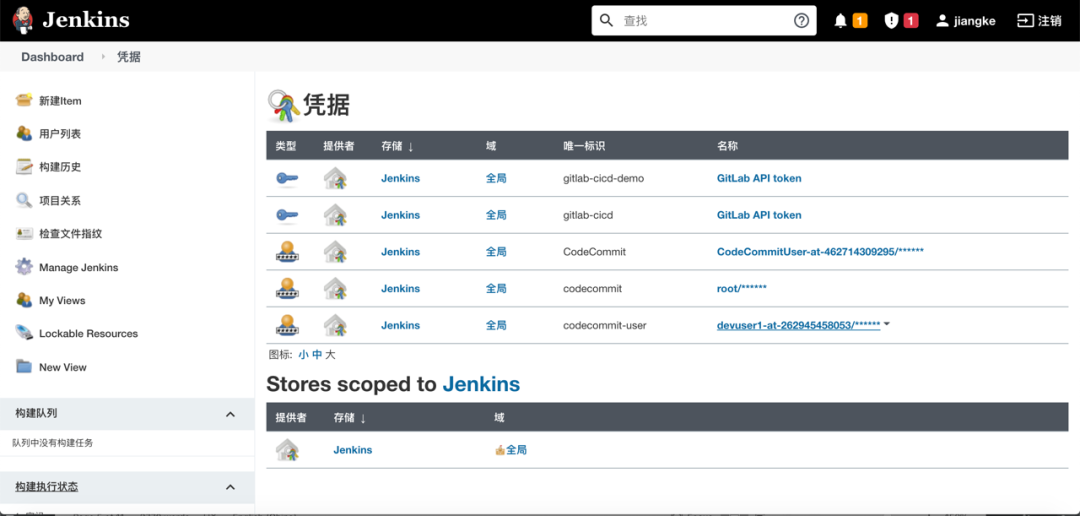Click the 查找 search input field
Image resolution: width=1080 pixels, height=516 pixels.
coord(704,21)
